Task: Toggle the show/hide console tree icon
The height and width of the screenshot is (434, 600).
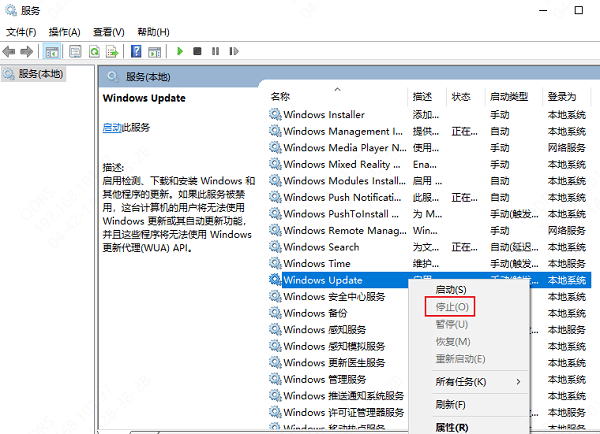Action: (50, 51)
